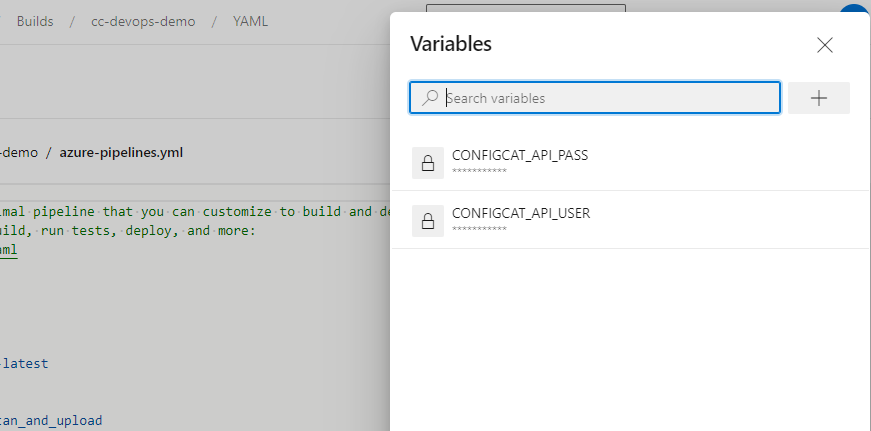Focus the Search variables input field
The width and height of the screenshot is (871, 431).
[x=610, y=98]
